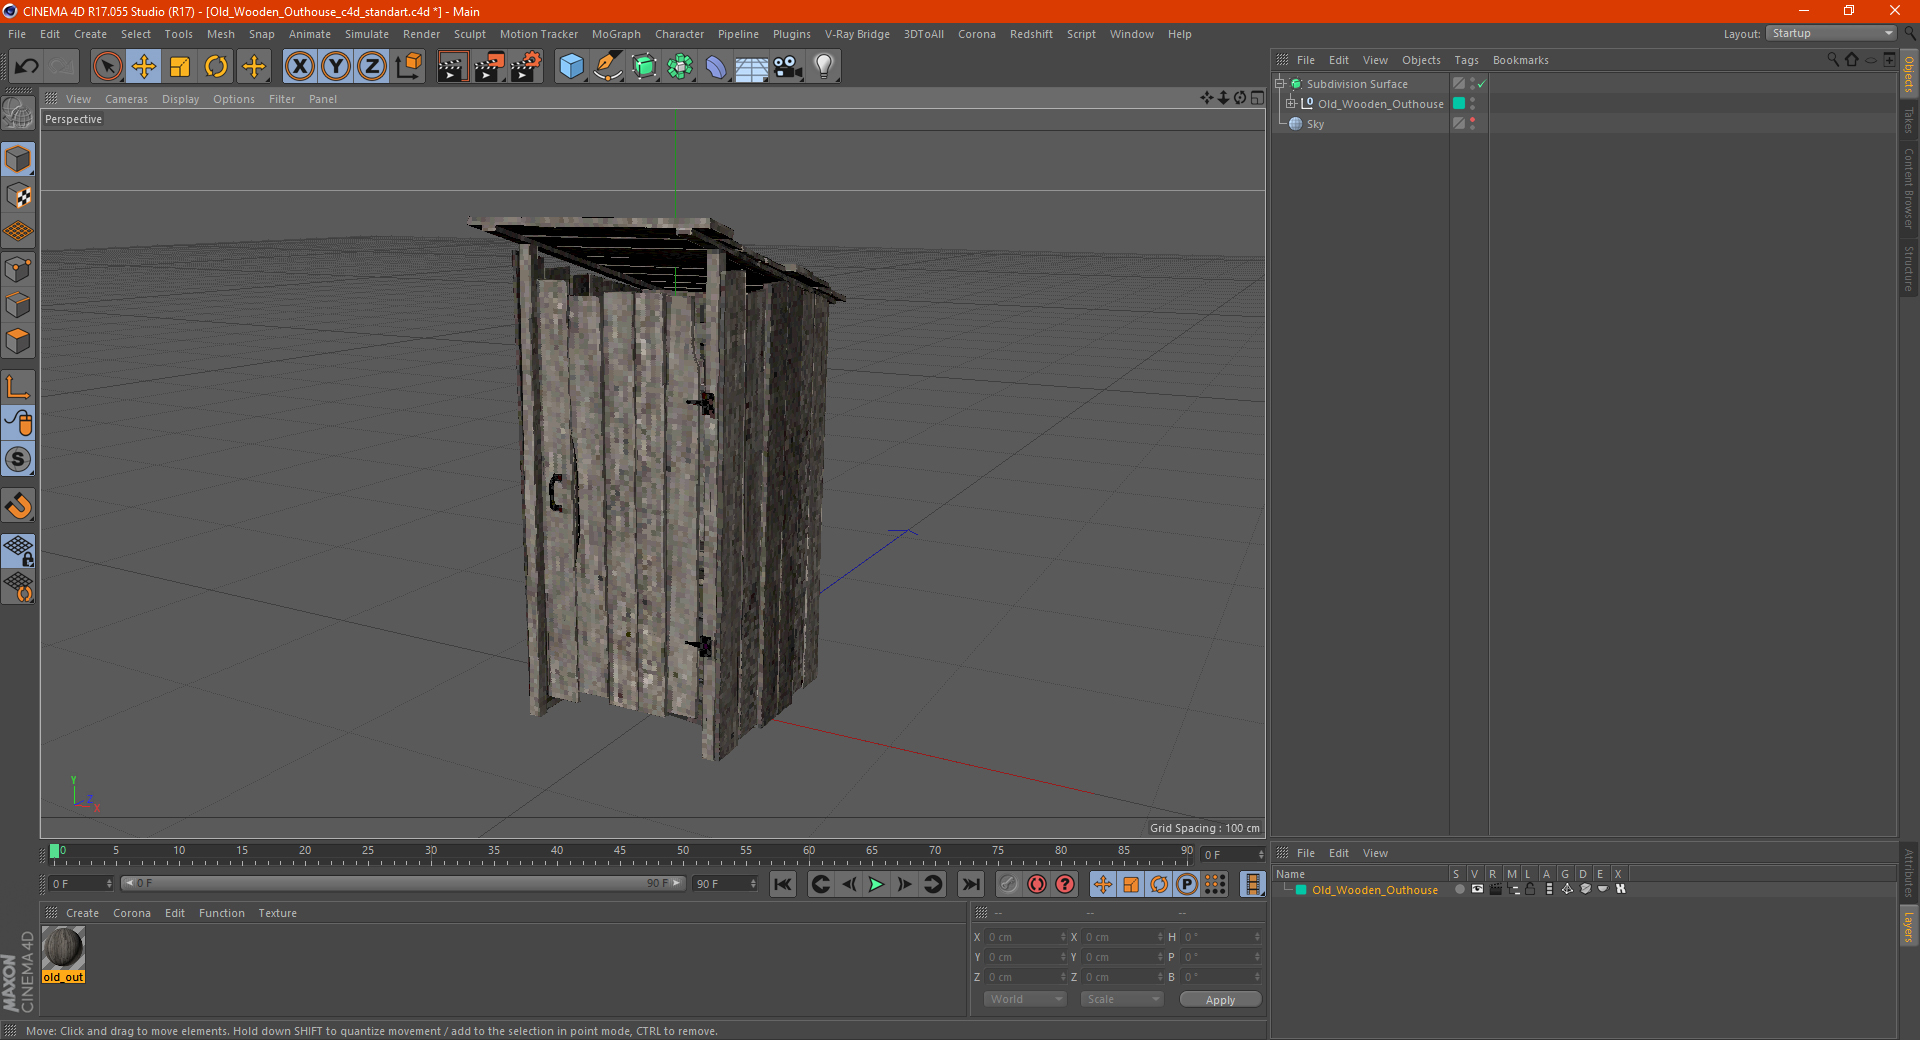Jump to the start of the animation
Screen dimensions: 1920x1040
click(x=783, y=884)
